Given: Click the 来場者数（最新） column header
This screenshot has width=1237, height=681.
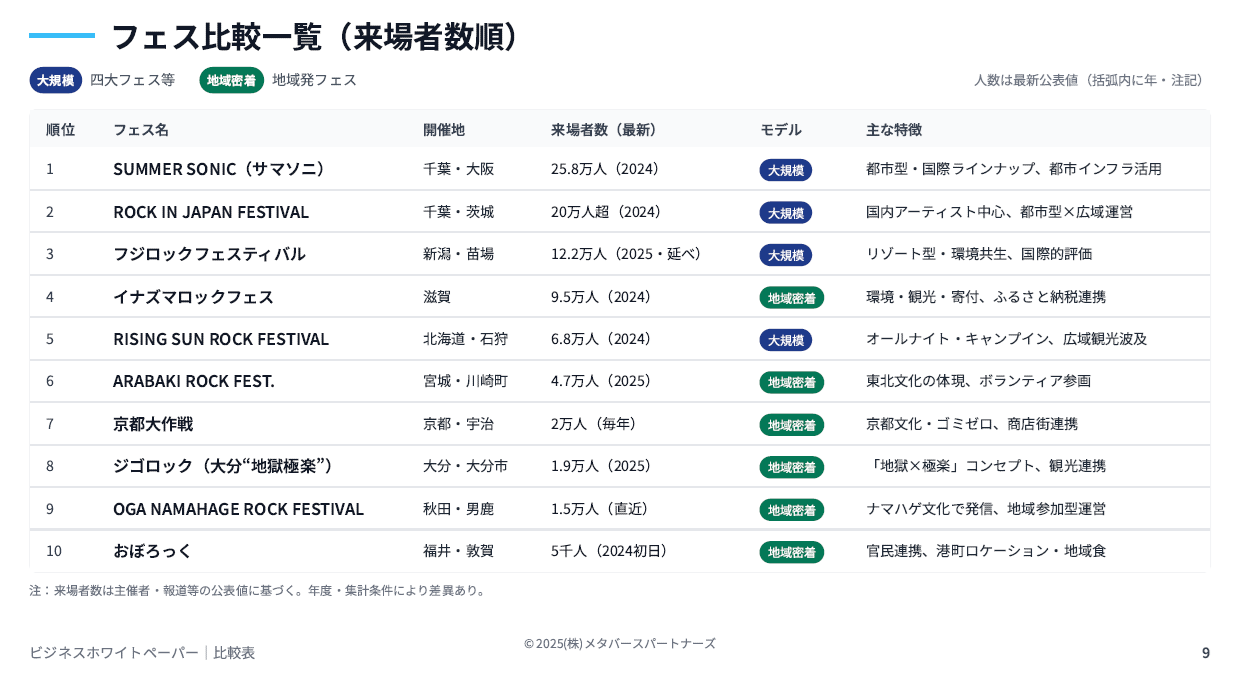Looking at the screenshot, I should click(603, 130).
